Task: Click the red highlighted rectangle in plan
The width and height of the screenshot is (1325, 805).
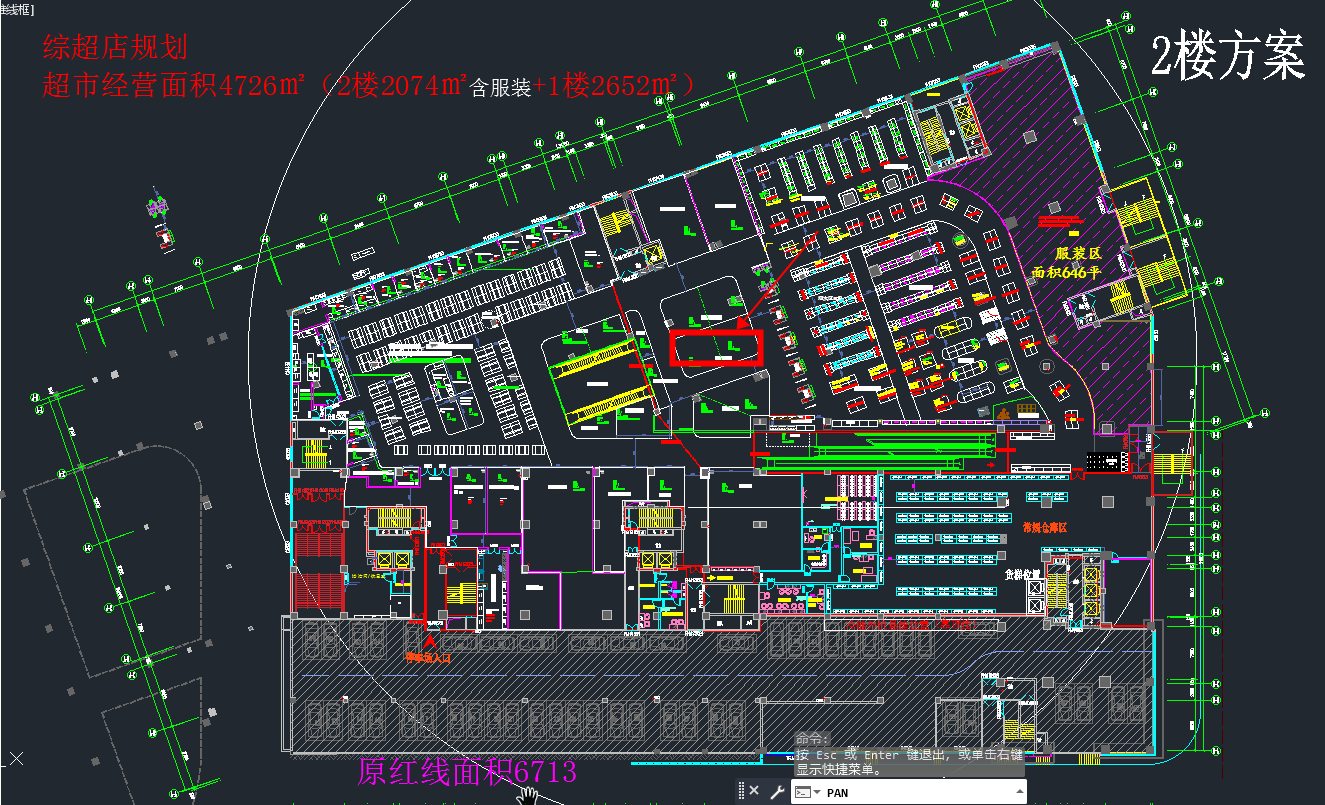Action: coord(716,348)
